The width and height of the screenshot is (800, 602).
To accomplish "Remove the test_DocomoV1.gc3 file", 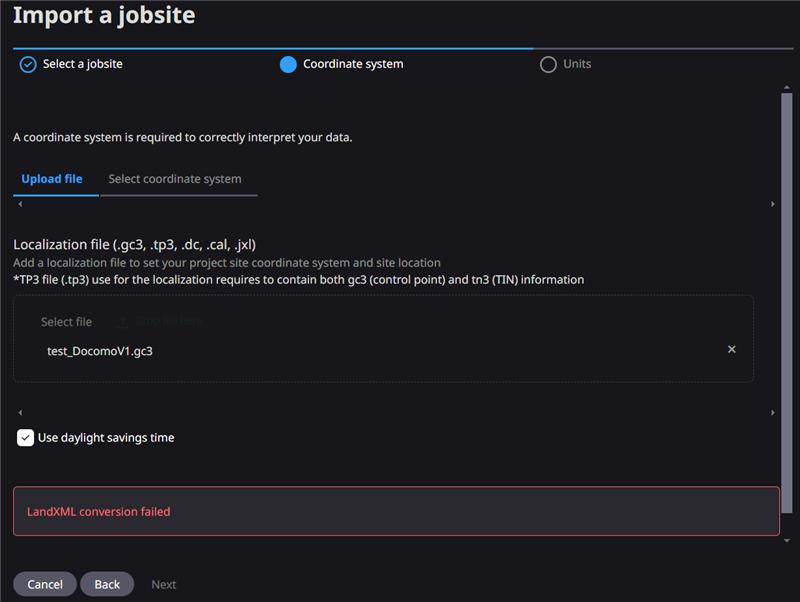I will pyautogui.click(x=731, y=349).
